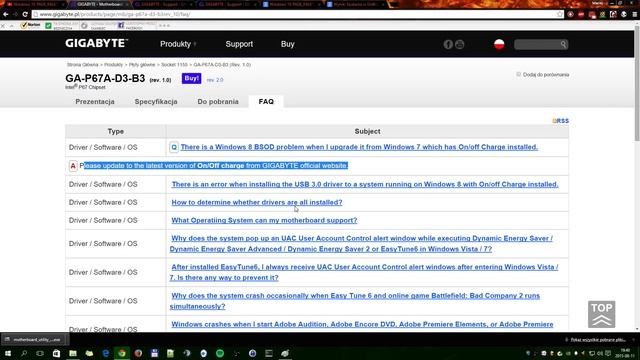Switch to the GIGABYTE - Motherboard browser tab
Viewport: 640px width, 360px height.
point(99,4)
